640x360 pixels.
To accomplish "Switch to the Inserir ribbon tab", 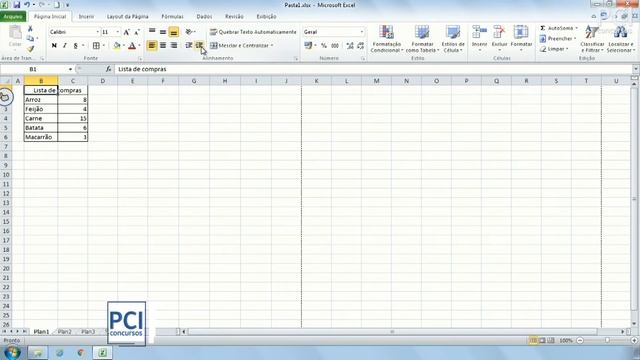I will click(86, 17).
